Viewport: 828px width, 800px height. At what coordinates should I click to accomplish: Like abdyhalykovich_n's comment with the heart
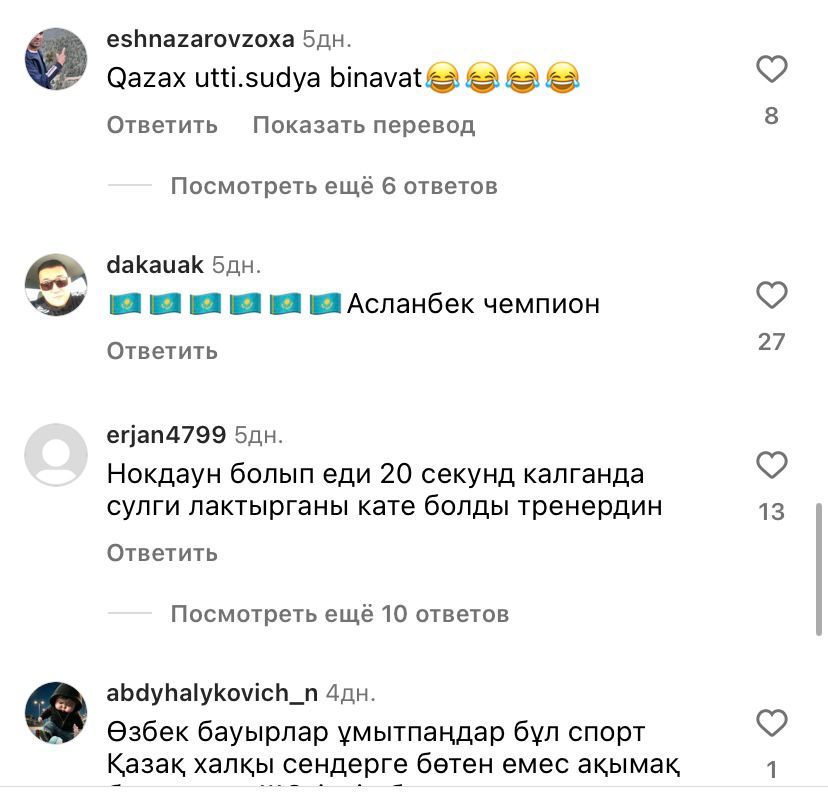click(x=771, y=722)
